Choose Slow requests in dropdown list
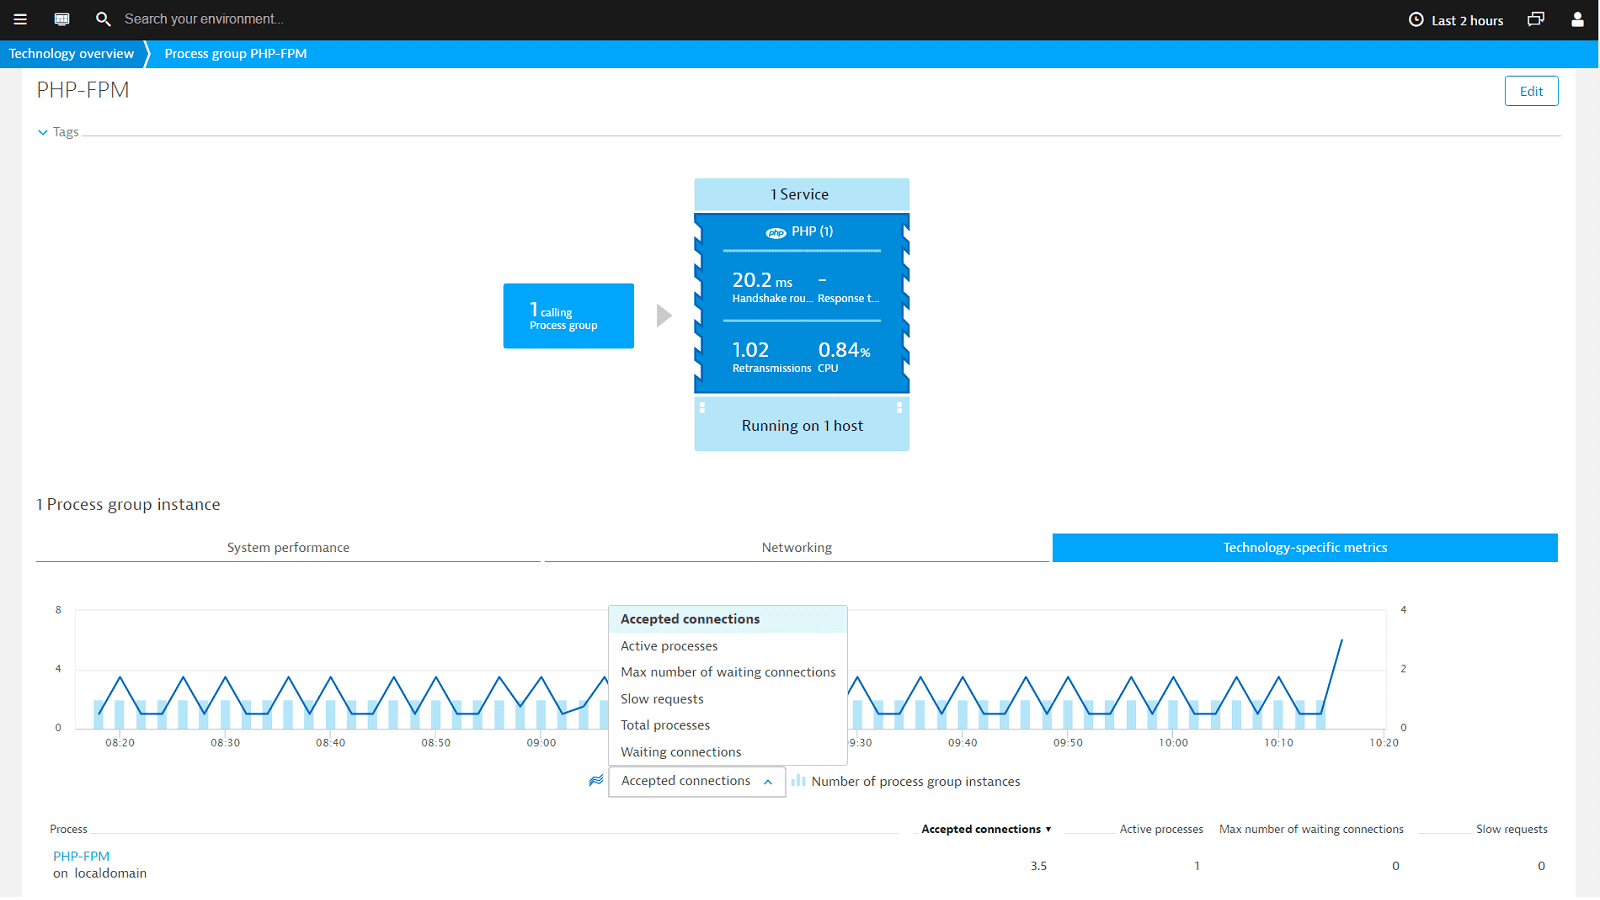 728,699
